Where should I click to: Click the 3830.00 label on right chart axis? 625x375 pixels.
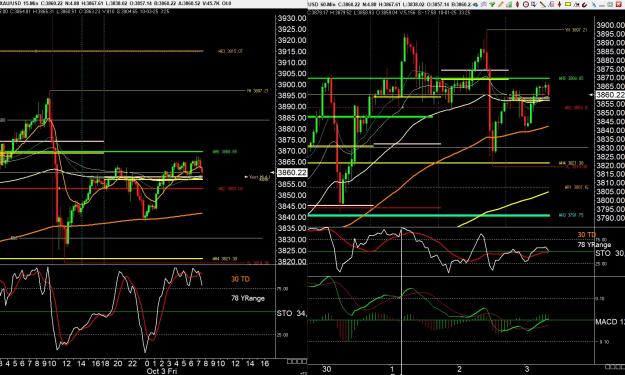[610, 147]
